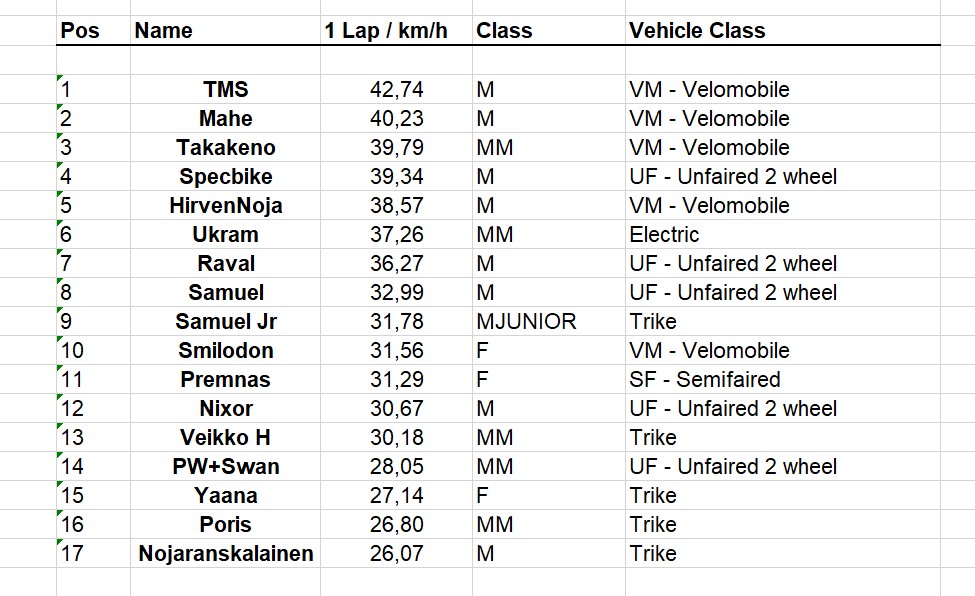Screen dimensions: 975x596
Task: Select the Nojaranskalainen name cell
Action: (225, 554)
